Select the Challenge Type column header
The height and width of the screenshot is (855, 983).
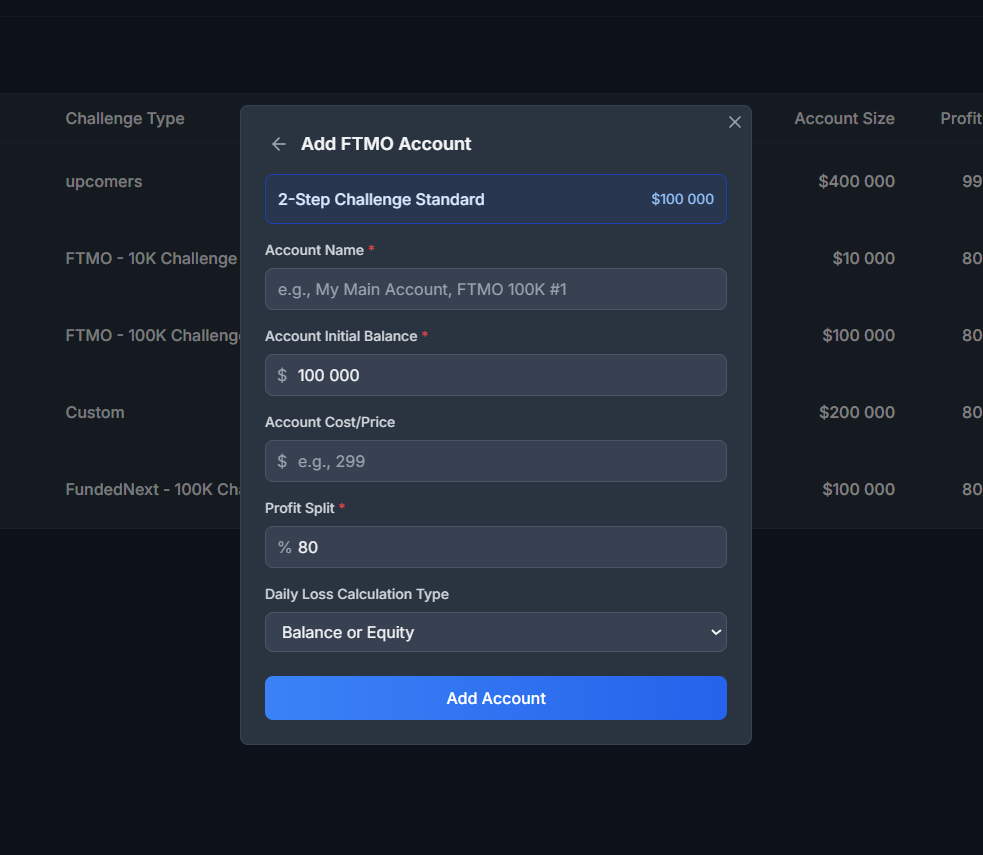tap(125, 118)
